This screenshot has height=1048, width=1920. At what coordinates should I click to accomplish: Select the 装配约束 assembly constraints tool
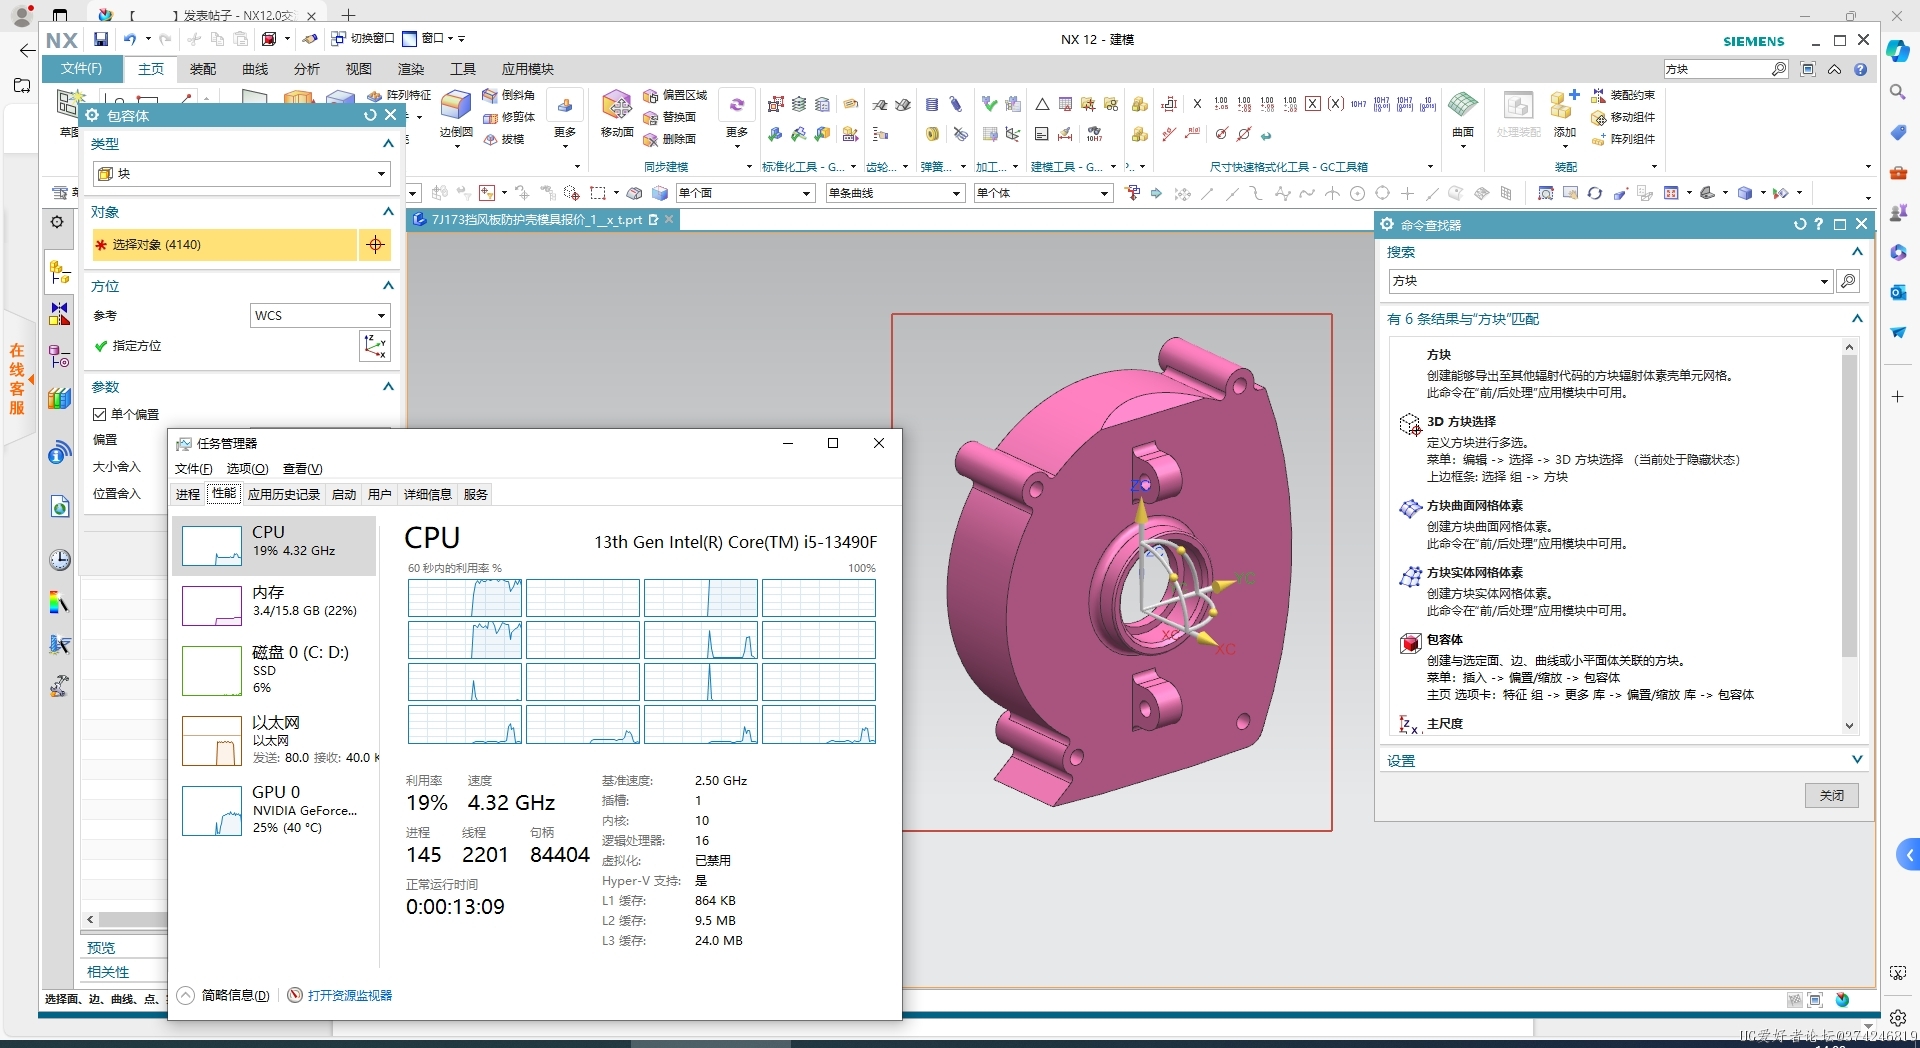tap(1623, 95)
